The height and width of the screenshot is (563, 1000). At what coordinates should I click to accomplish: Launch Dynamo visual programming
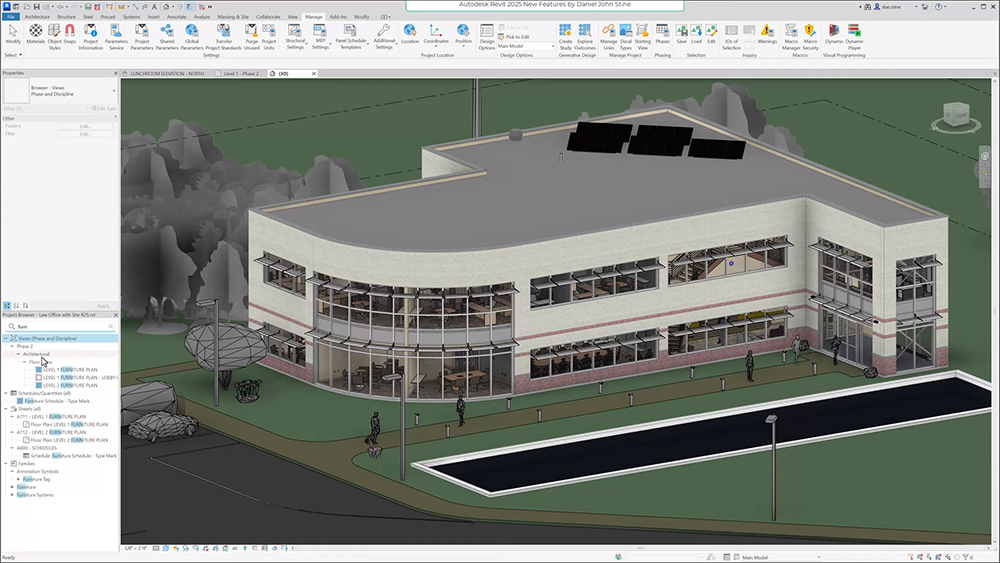(834, 34)
